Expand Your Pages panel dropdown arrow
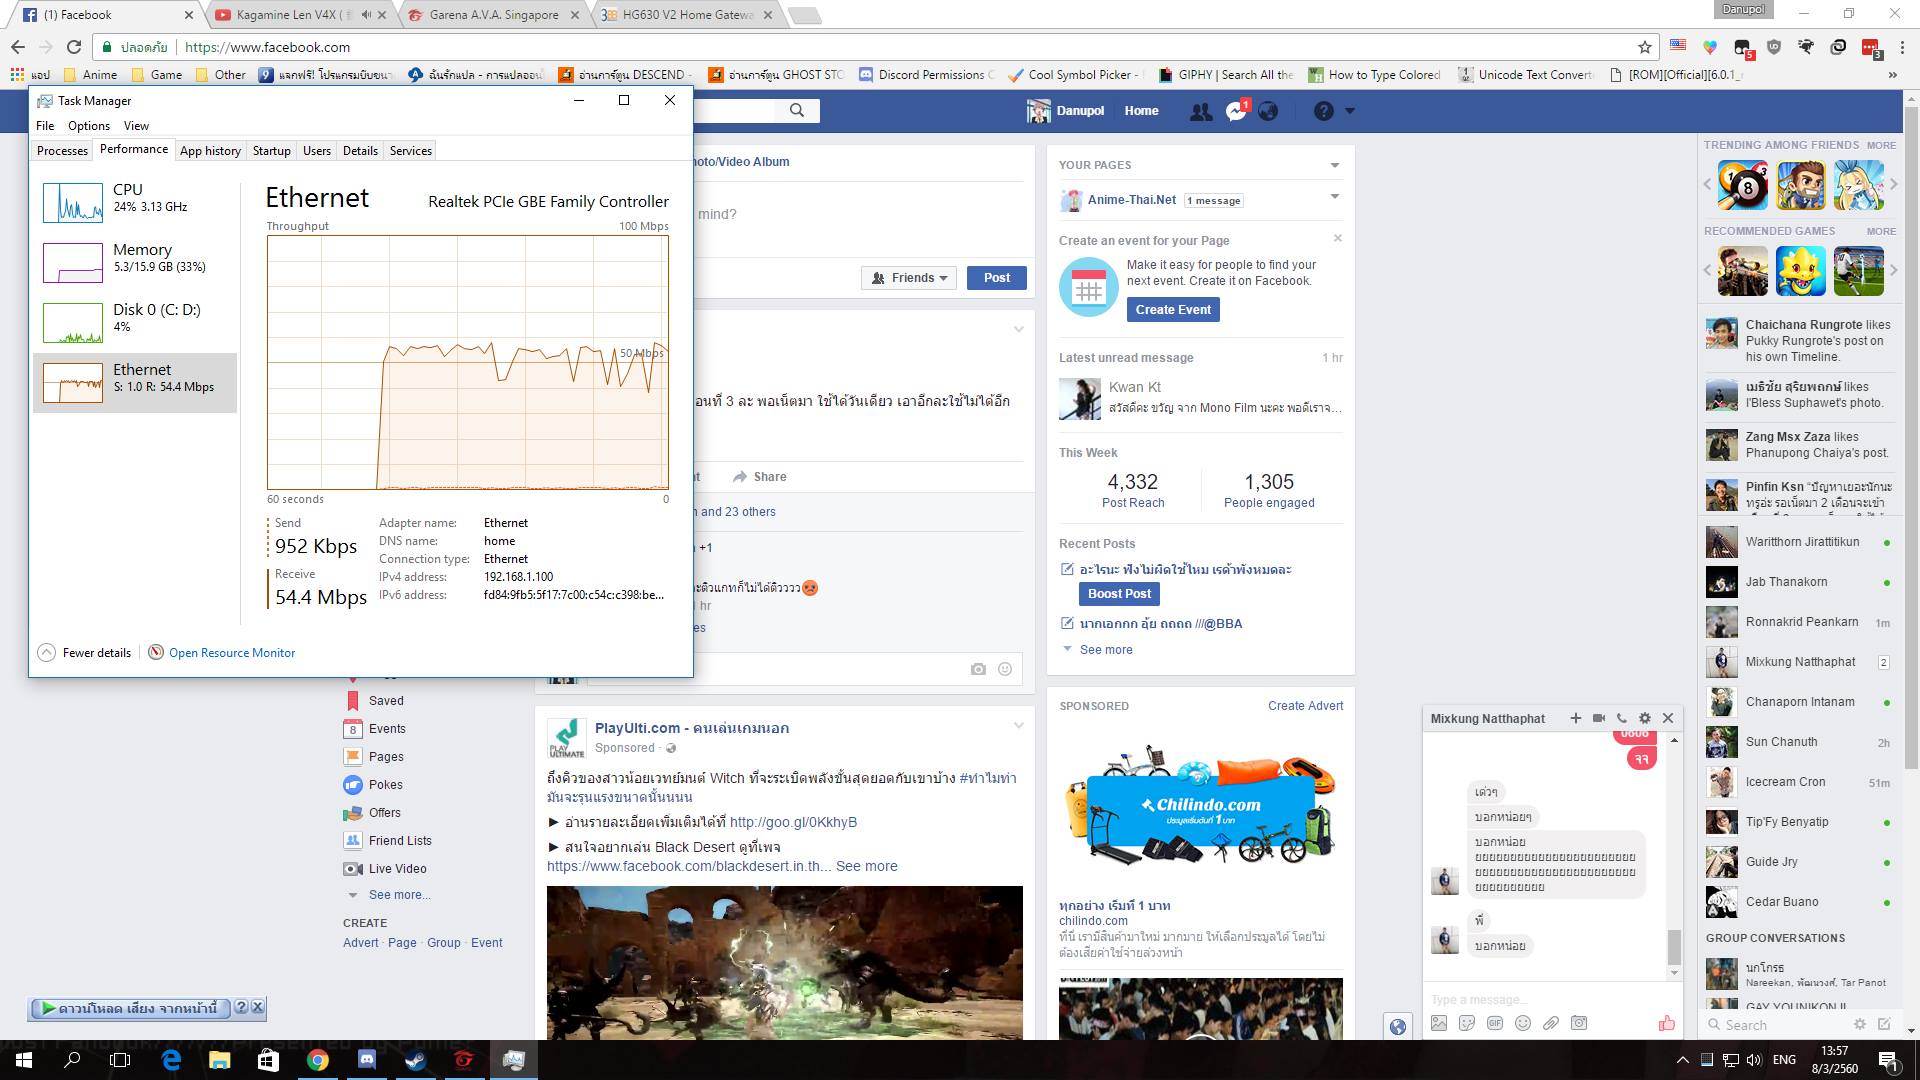The image size is (1920, 1080). (x=1334, y=165)
